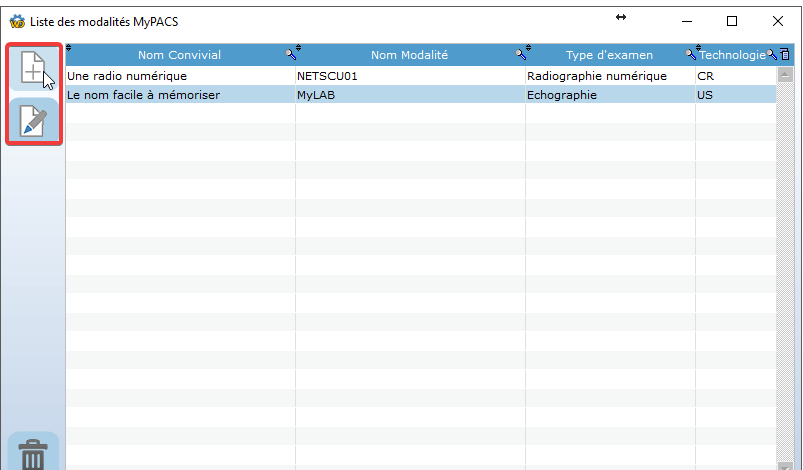Click search magnifier in Technologie column
This screenshot has height=470, width=803.
pos(772,54)
